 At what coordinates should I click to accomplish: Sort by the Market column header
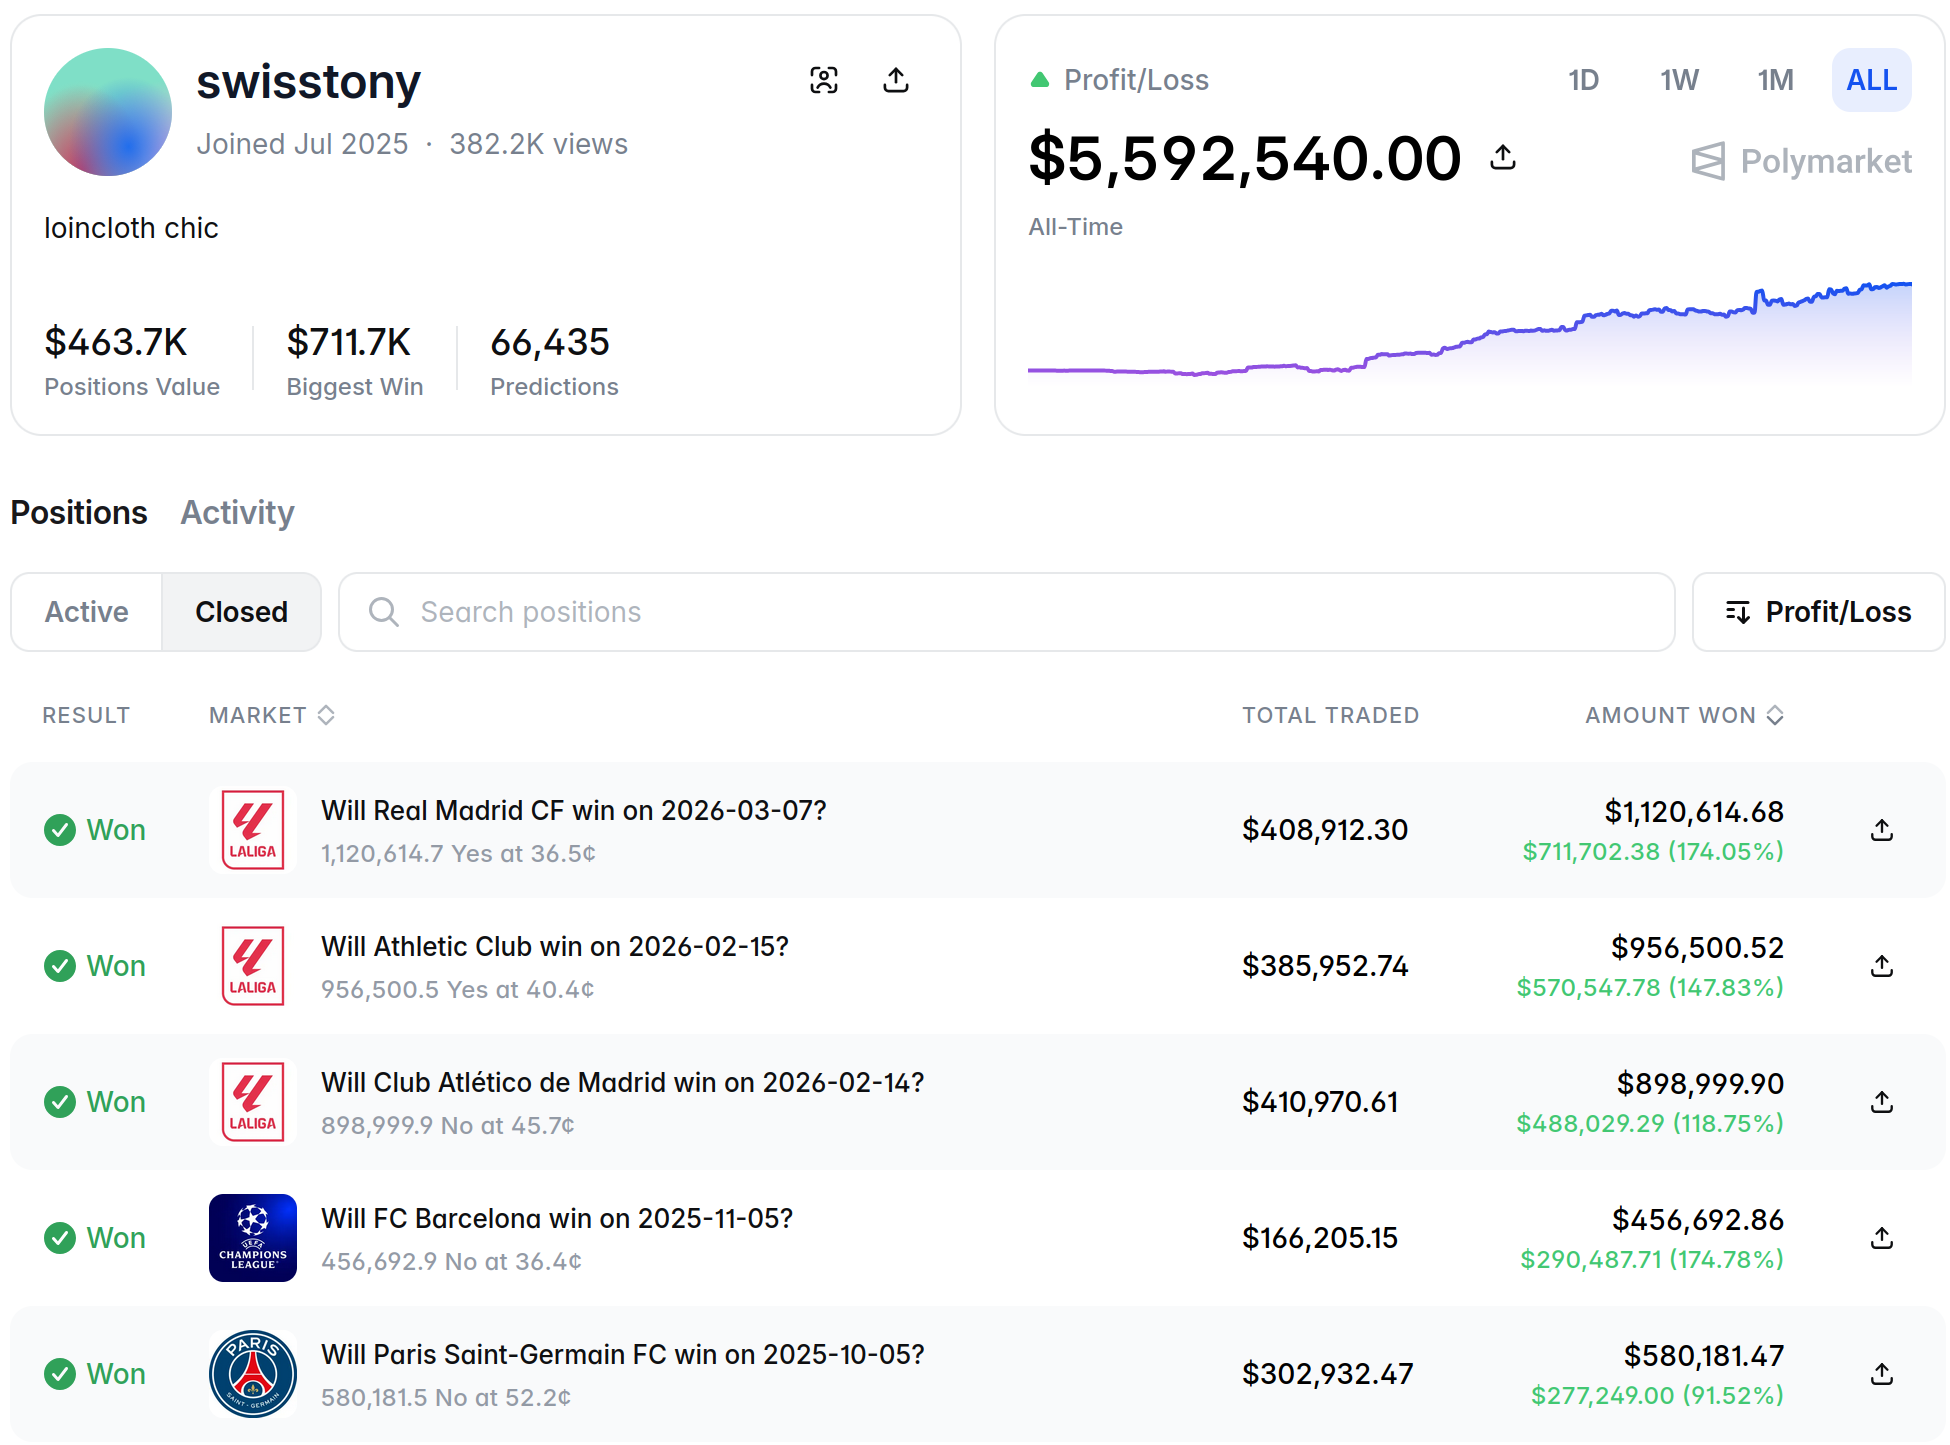click(x=271, y=715)
